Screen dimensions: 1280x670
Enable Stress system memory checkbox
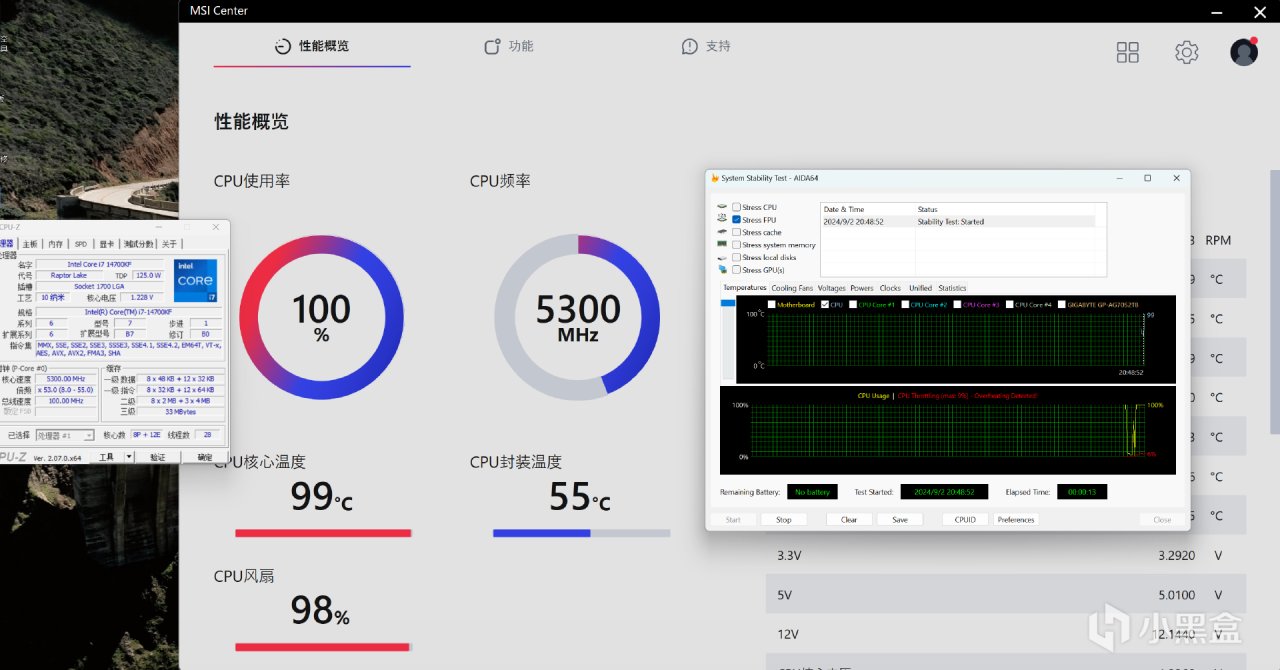[737, 244]
